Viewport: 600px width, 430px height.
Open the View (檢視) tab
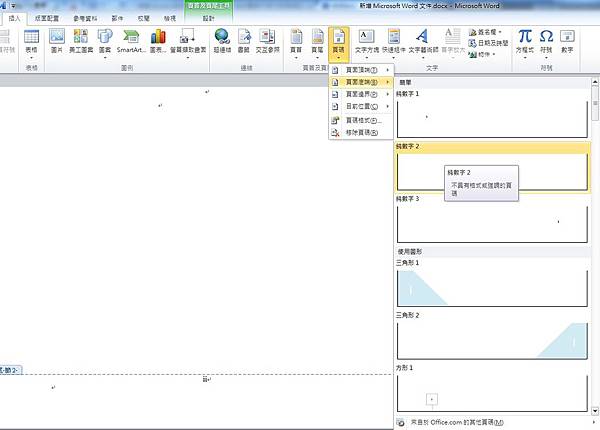170,18
